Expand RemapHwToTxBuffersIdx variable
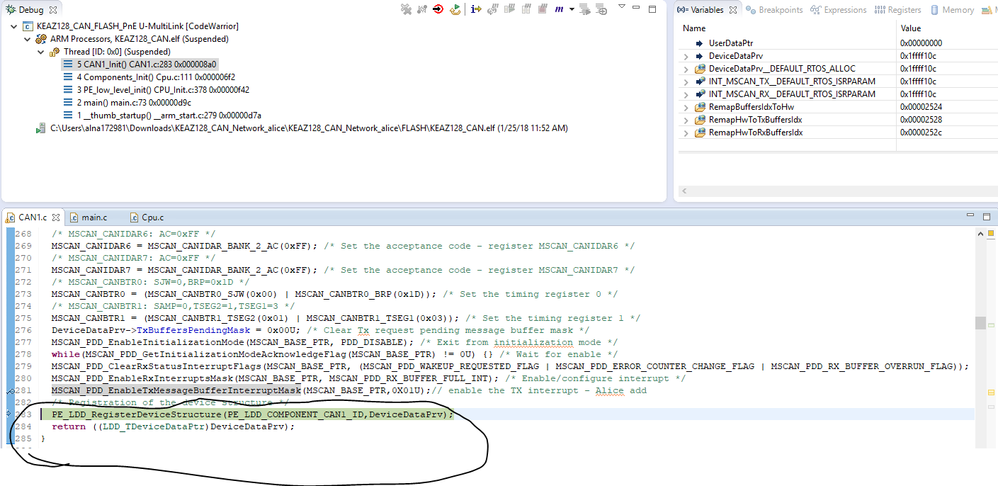This screenshot has width=998, height=486. click(685, 120)
